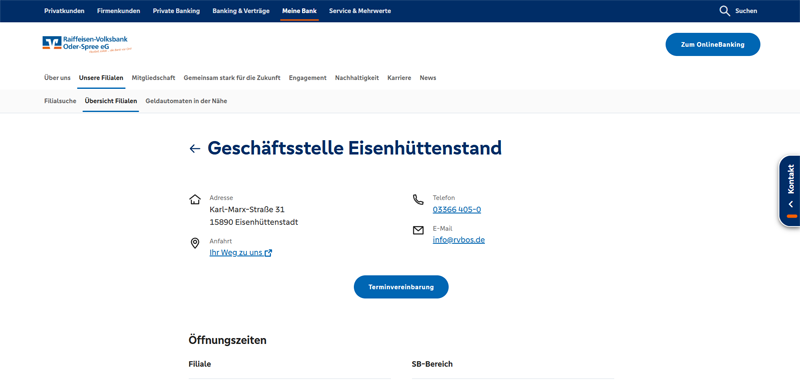Go to Über uns section
Viewport: 800px width, 381px height.
57,78
